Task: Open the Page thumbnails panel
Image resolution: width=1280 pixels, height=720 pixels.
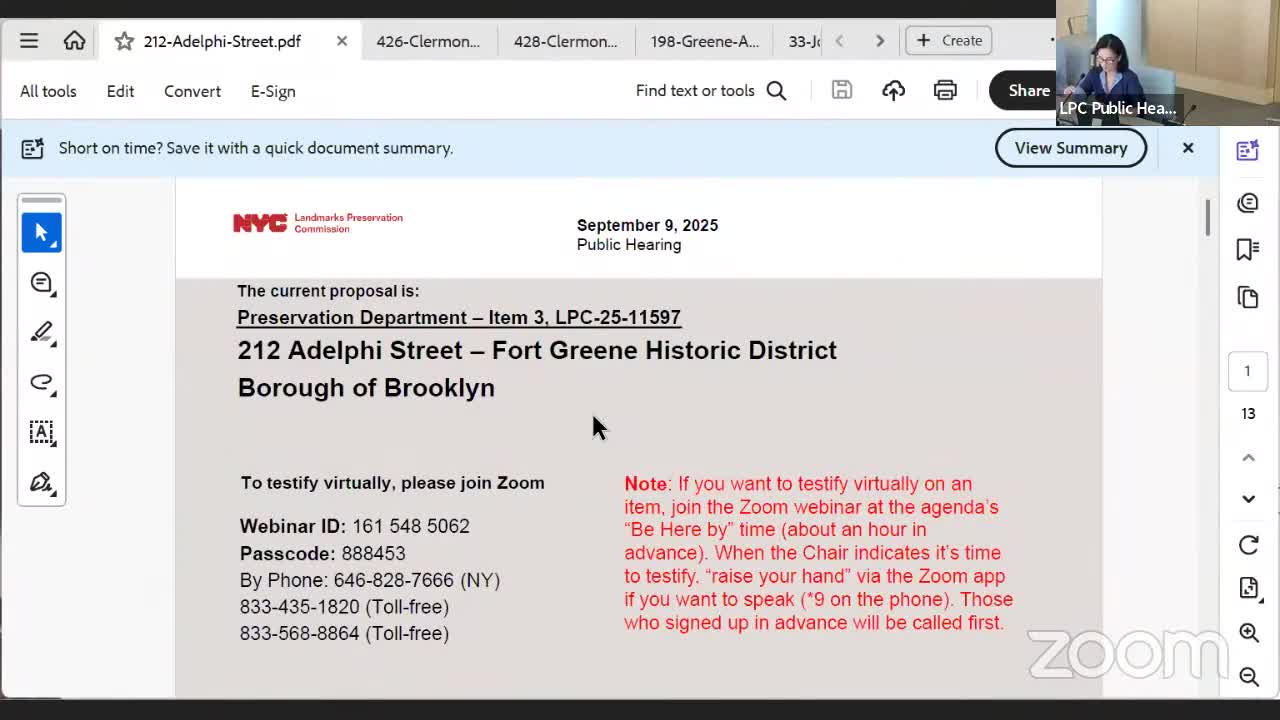Action: [1248, 297]
